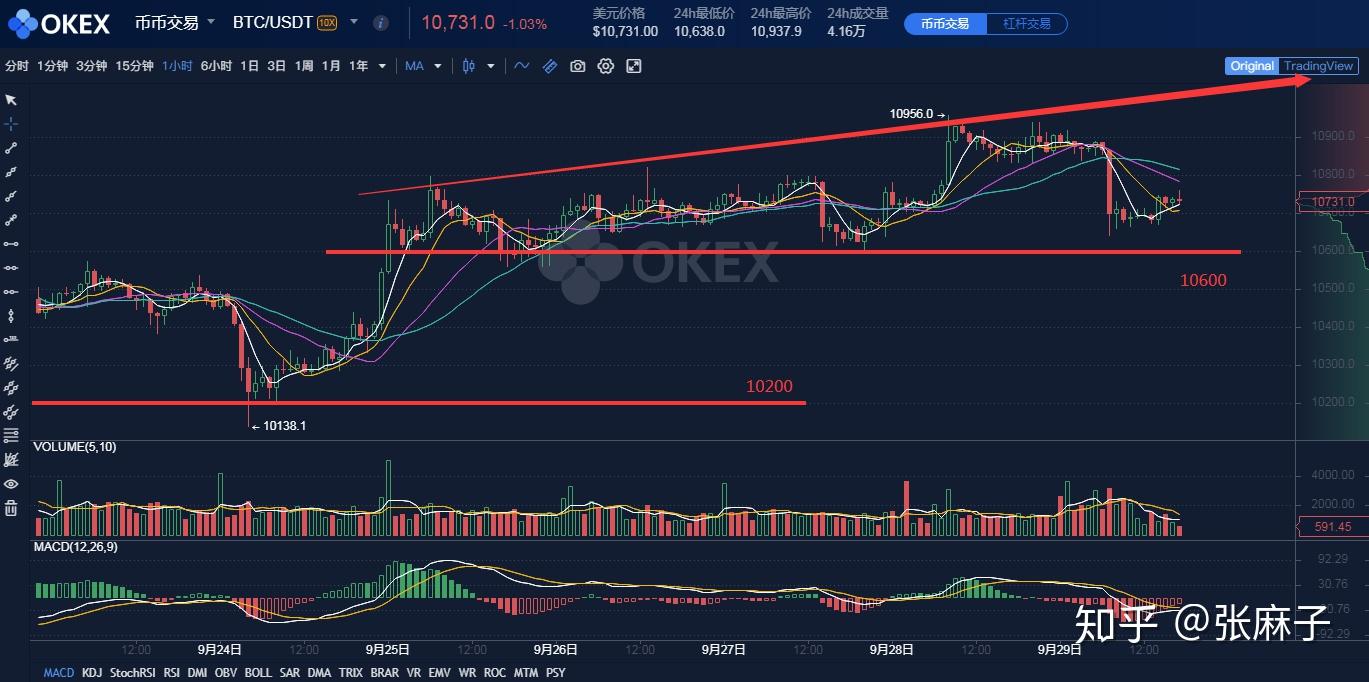
Task: Delete drawings with the trash icon
Action: tap(11, 508)
